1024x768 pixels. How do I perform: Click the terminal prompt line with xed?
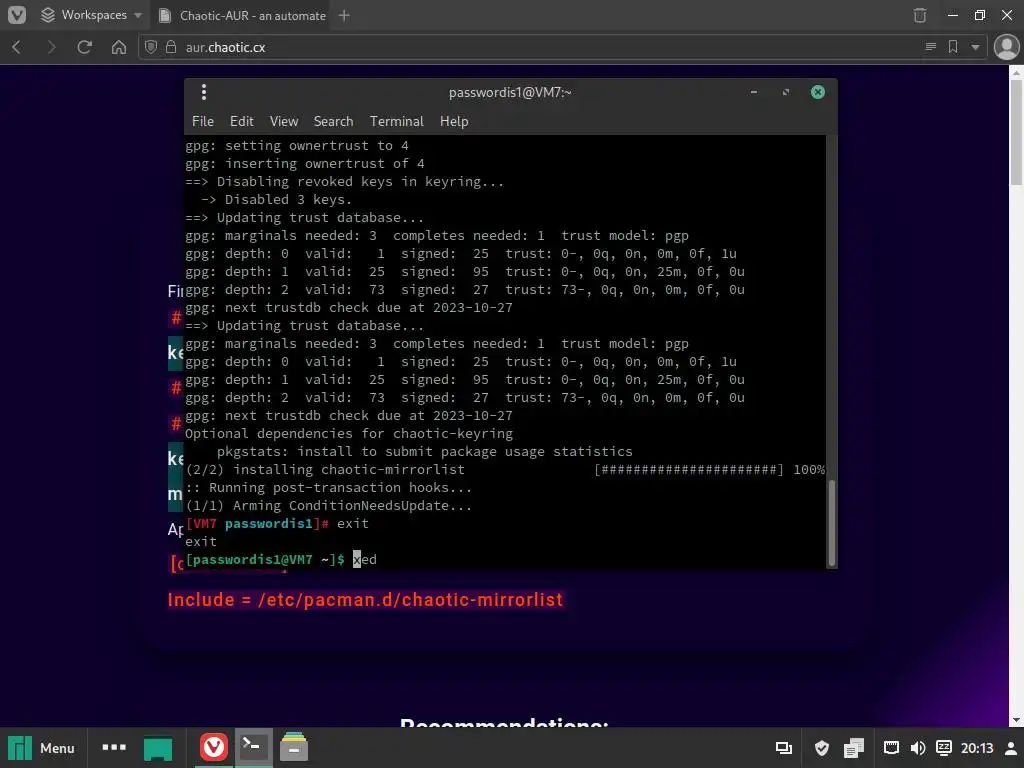tap(281, 560)
